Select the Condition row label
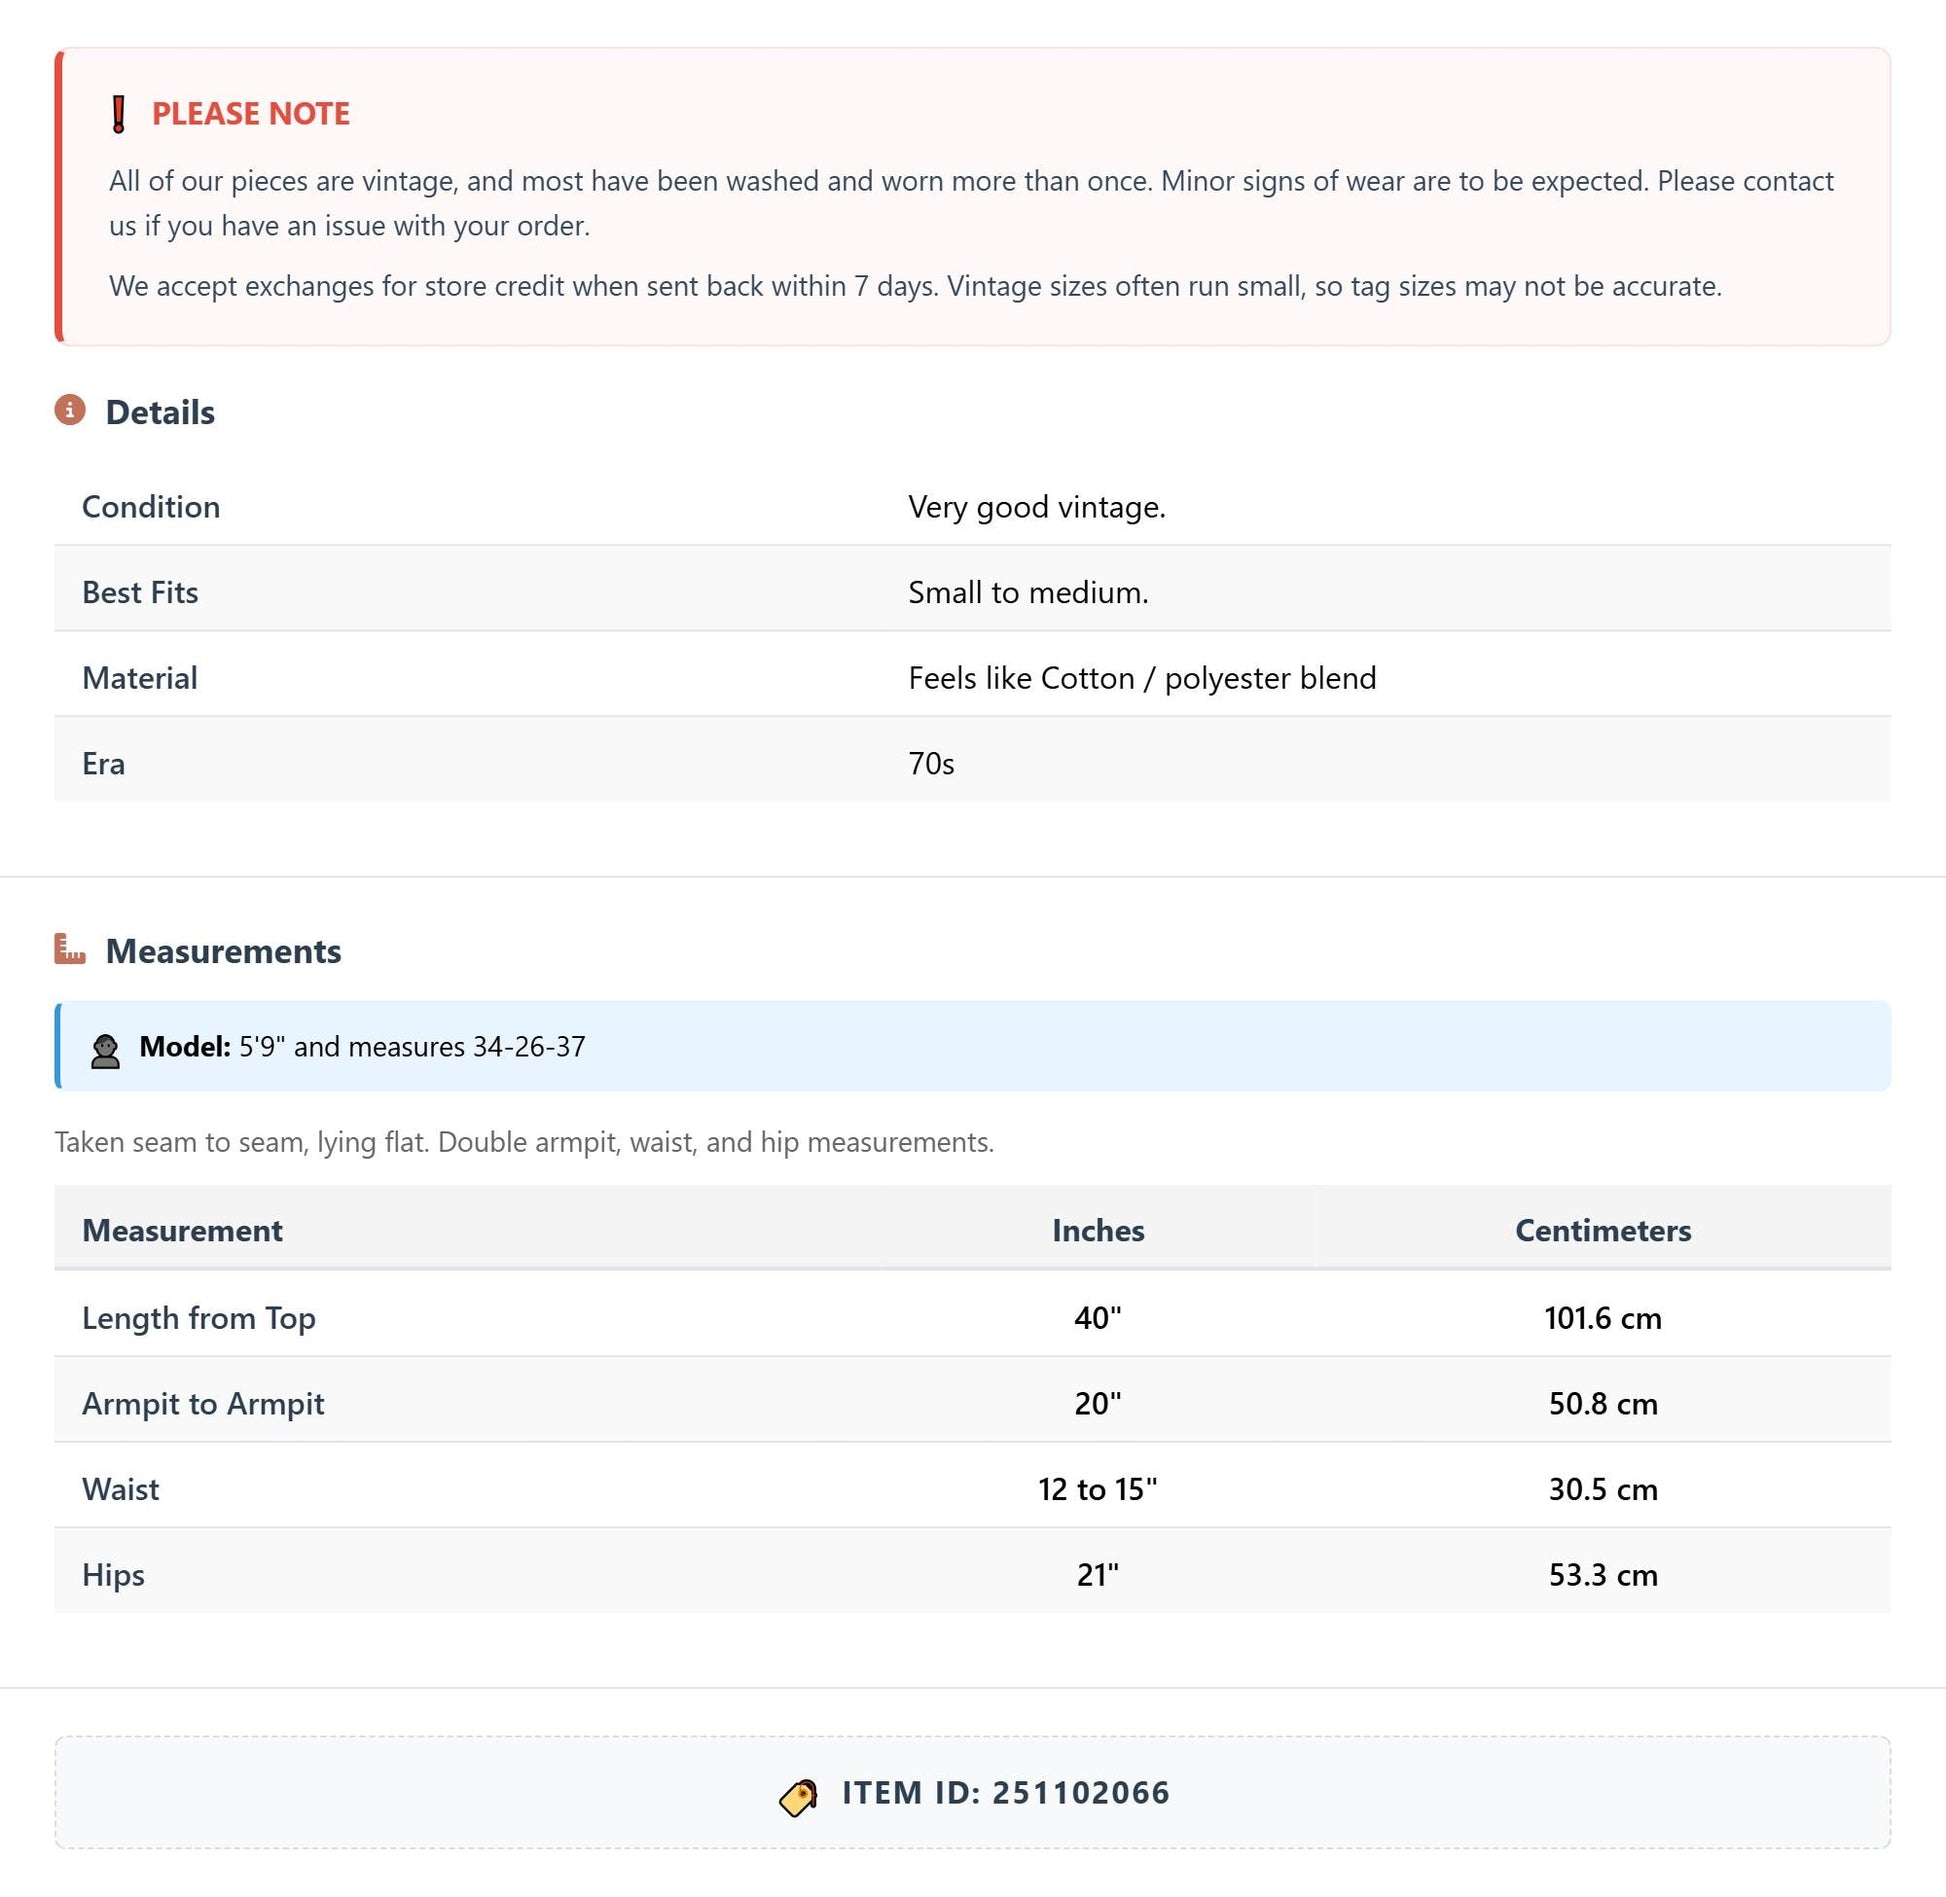The image size is (1946, 1897). (151, 507)
